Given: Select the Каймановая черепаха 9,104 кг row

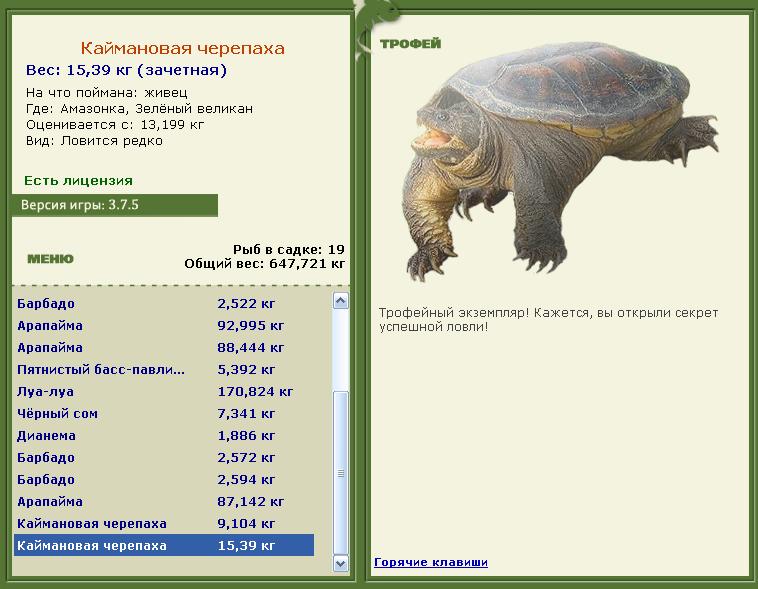Looking at the screenshot, I should (x=164, y=524).
